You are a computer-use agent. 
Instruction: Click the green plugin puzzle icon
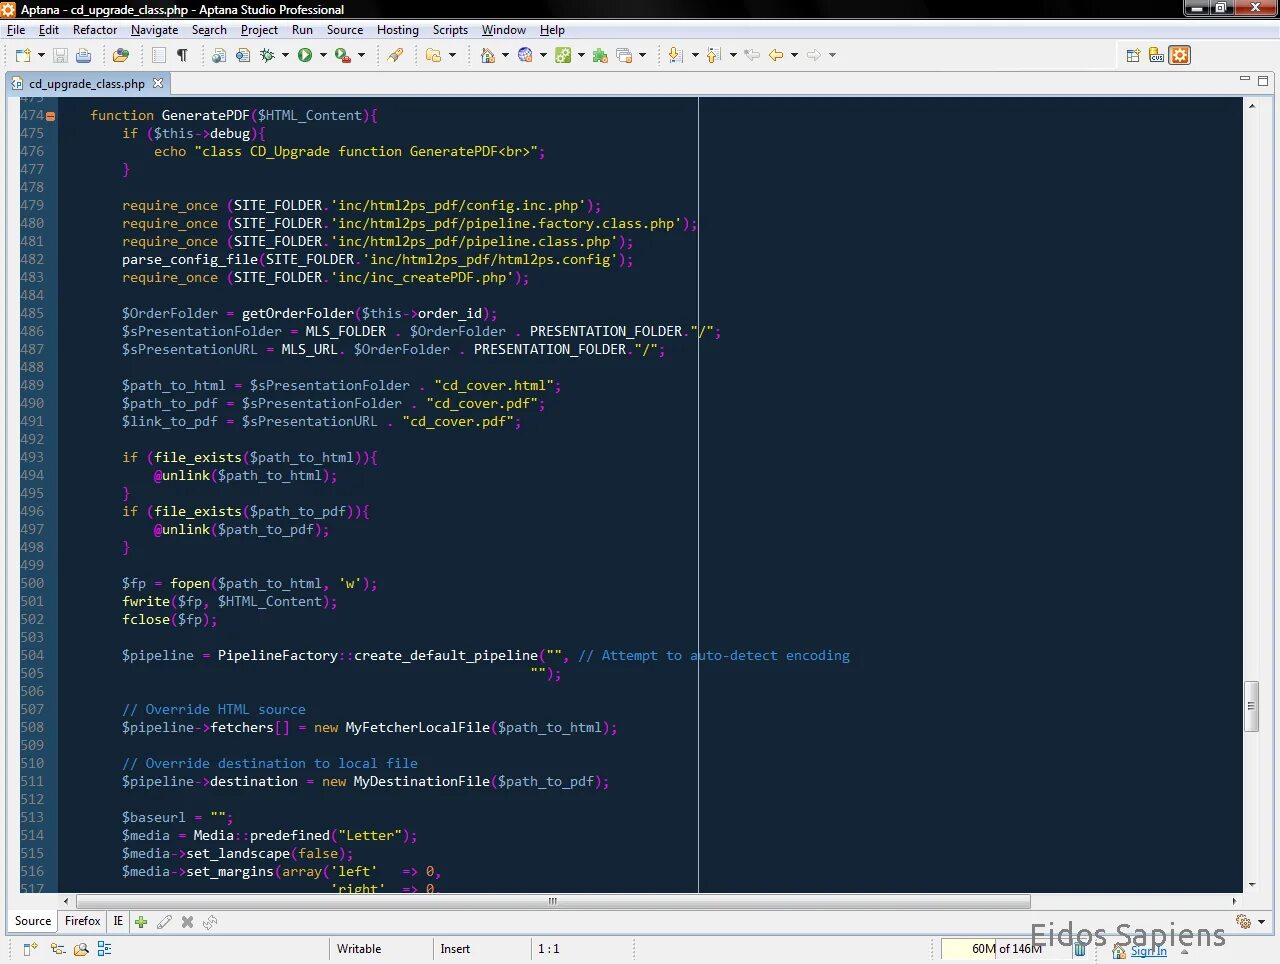(x=600, y=55)
